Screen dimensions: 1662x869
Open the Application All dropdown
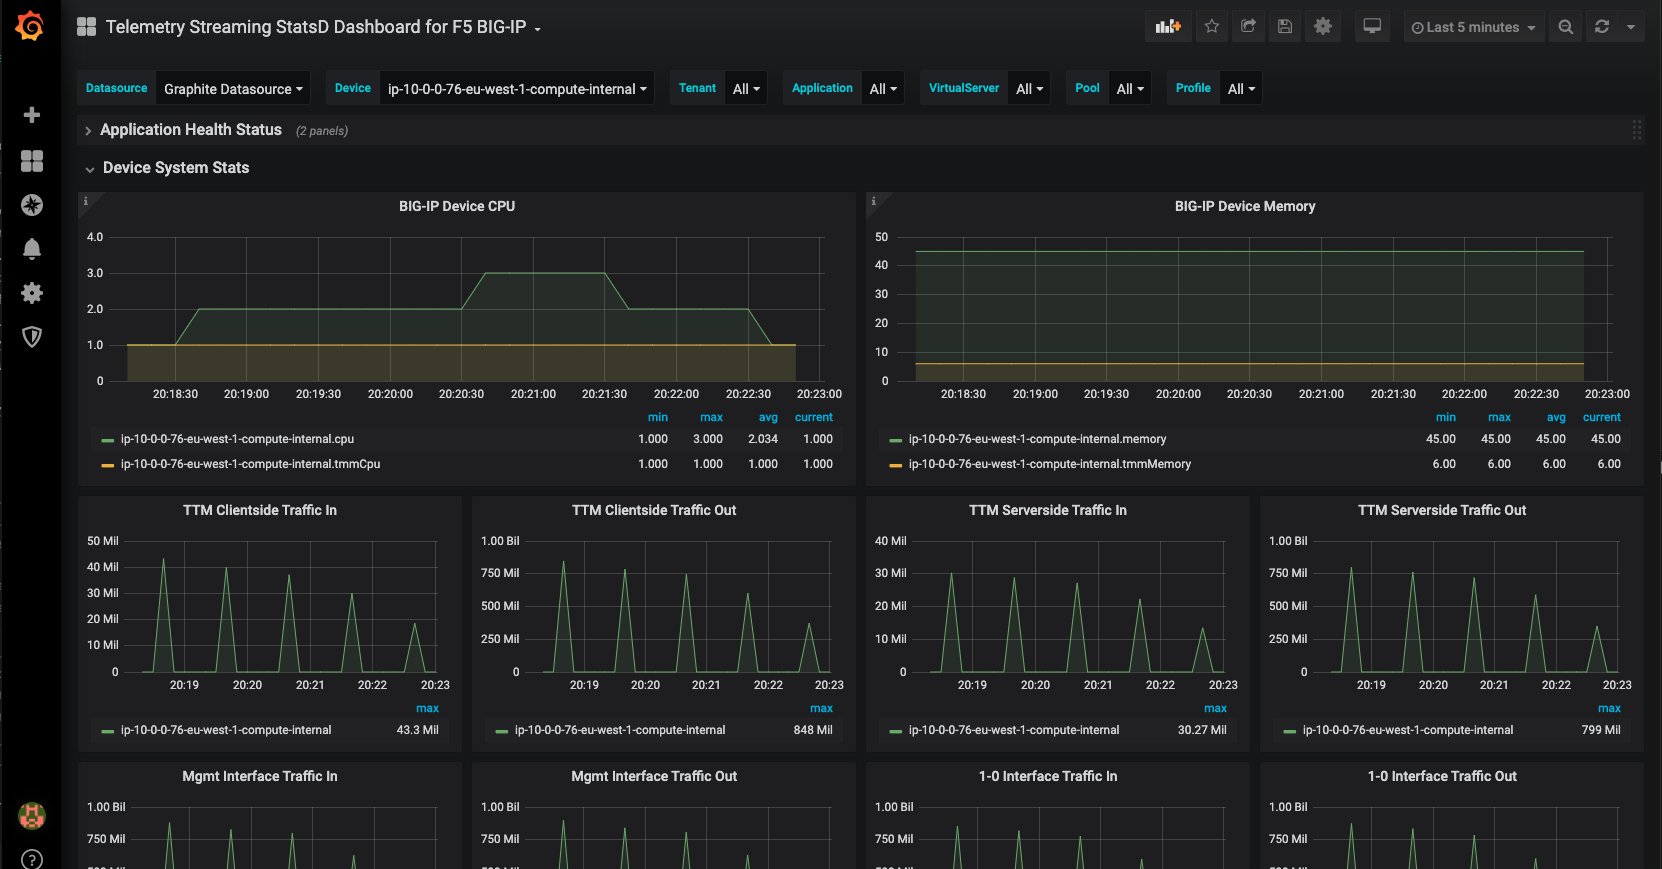(883, 89)
